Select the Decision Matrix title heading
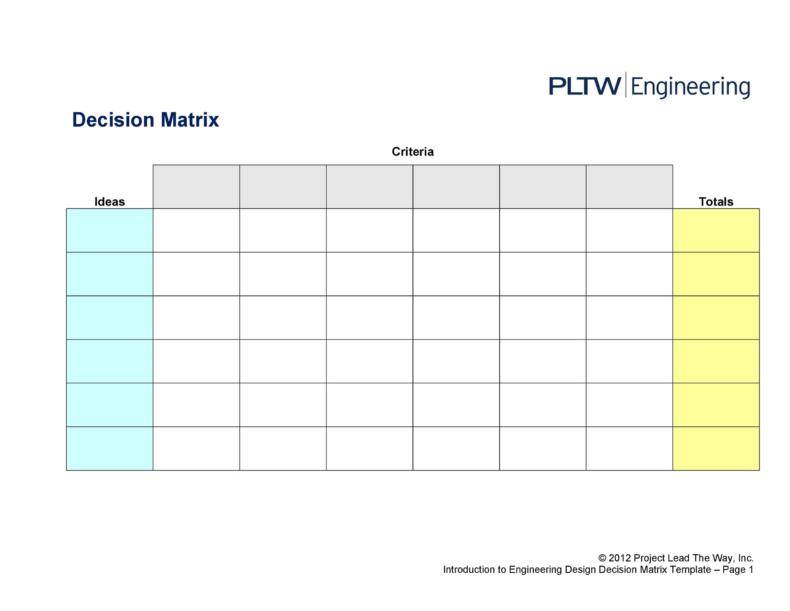 pos(146,120)
